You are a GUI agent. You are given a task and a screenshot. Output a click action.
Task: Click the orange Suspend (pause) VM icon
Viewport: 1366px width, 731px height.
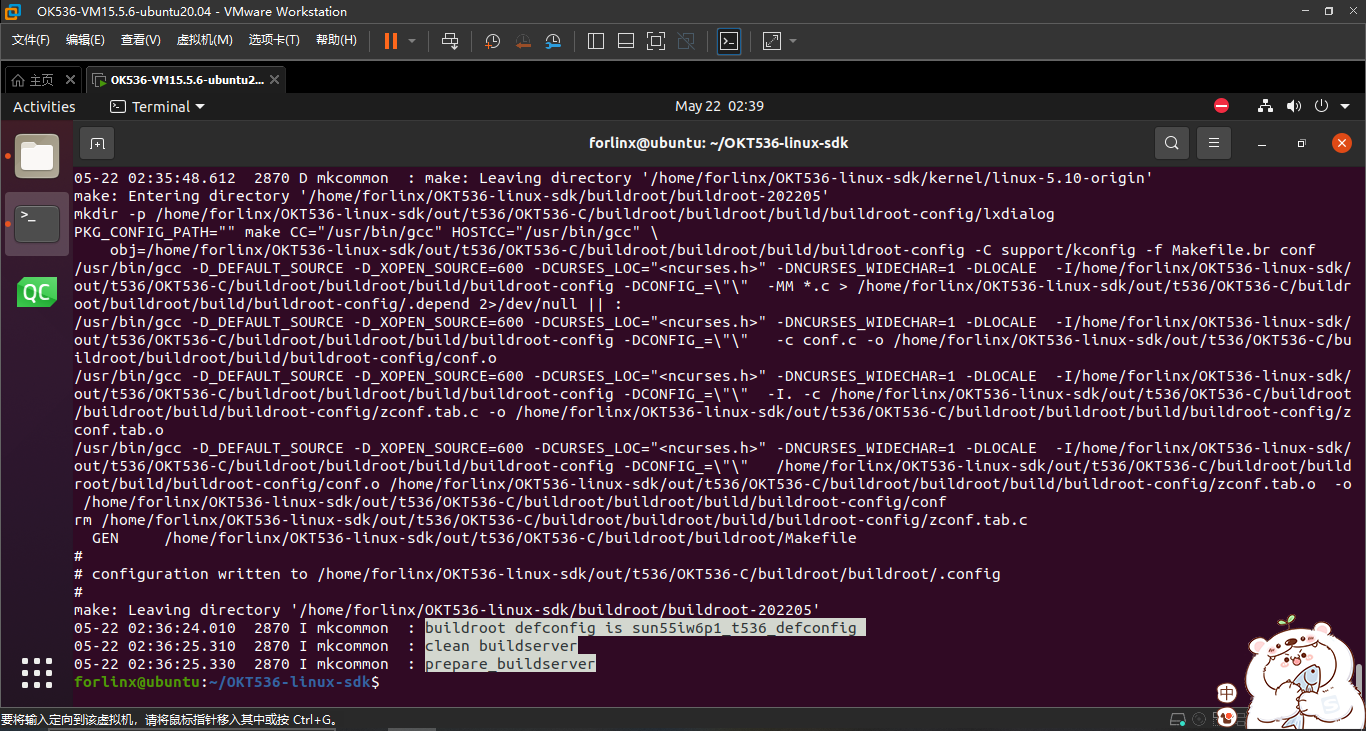tap(390, 41)
